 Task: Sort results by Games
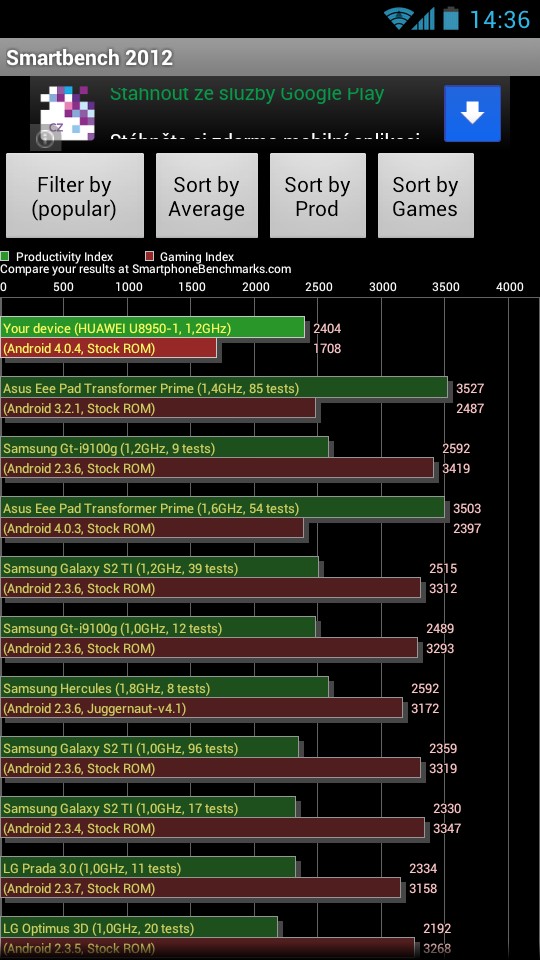[426, 196]
